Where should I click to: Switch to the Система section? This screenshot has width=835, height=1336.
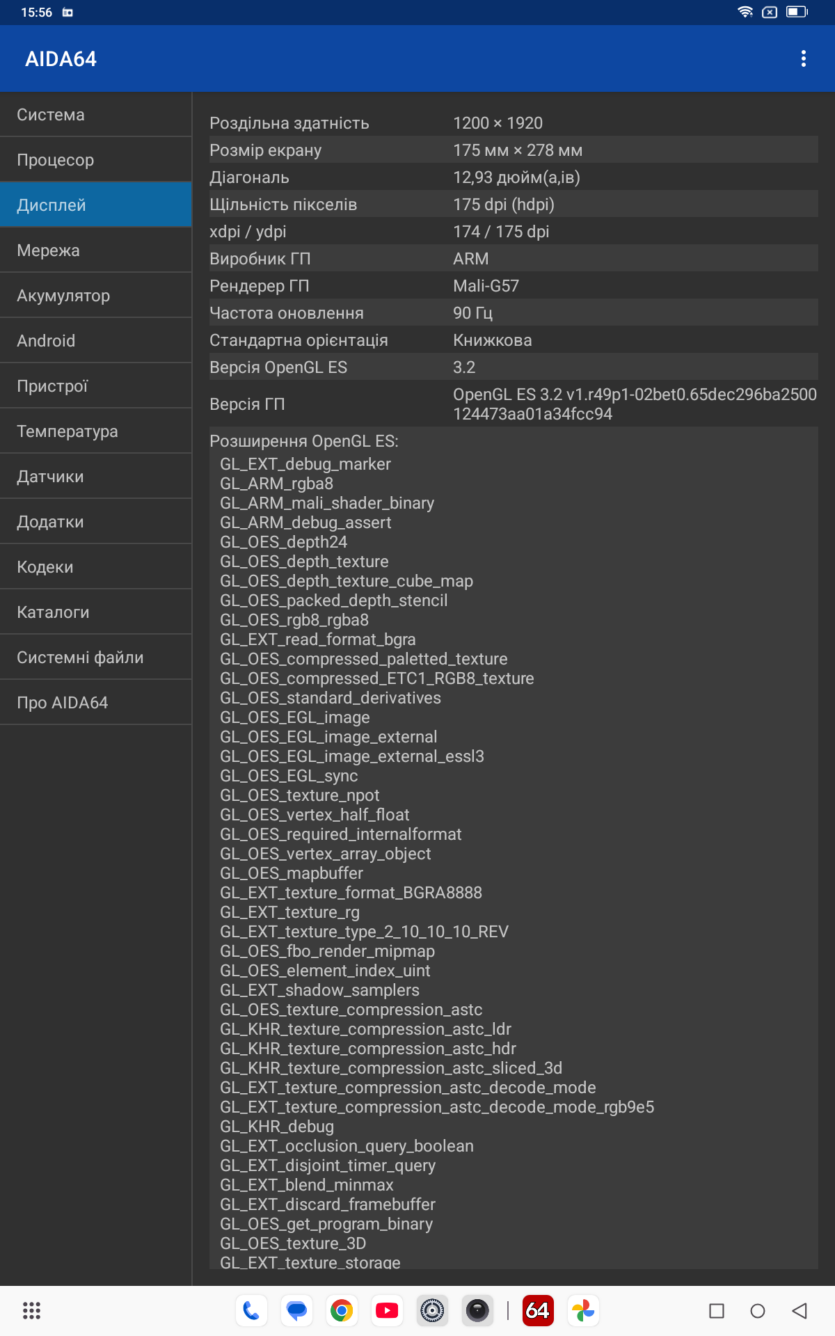(95, 115)
